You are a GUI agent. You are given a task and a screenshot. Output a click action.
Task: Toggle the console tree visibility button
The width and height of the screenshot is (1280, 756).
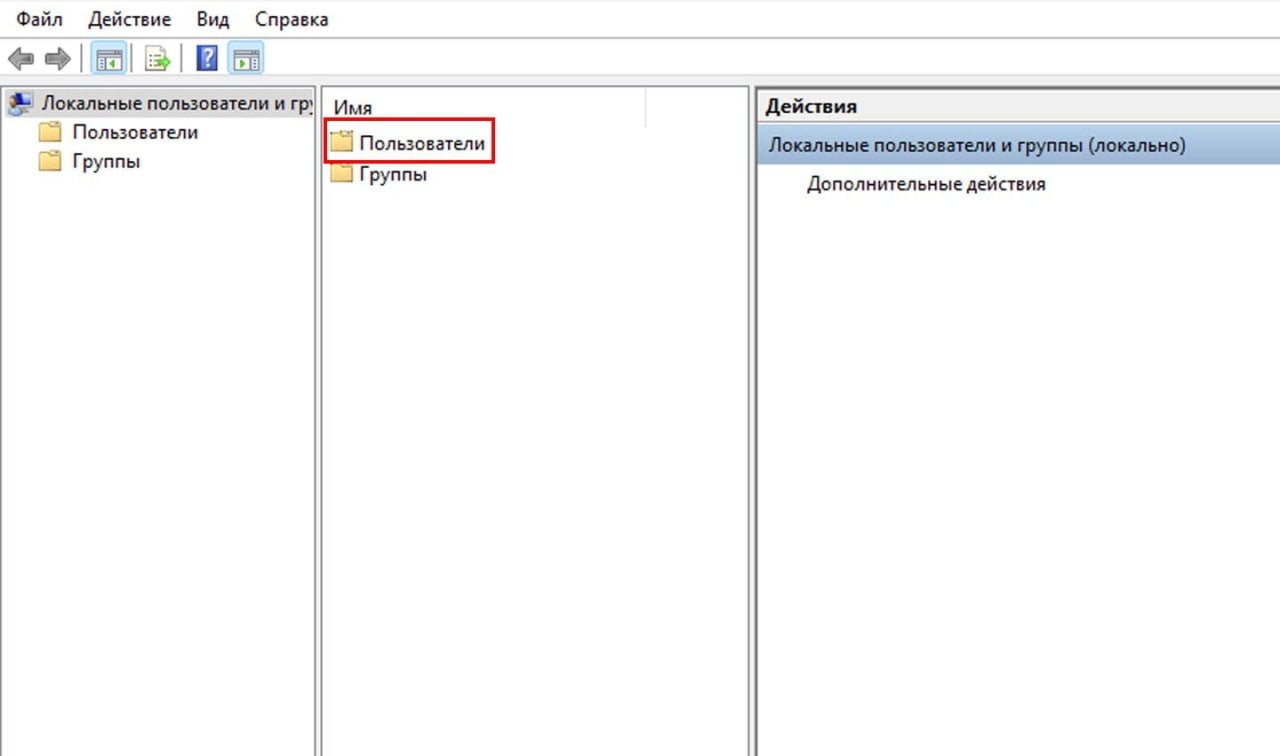pyautogui.click(x=108, y=59)
